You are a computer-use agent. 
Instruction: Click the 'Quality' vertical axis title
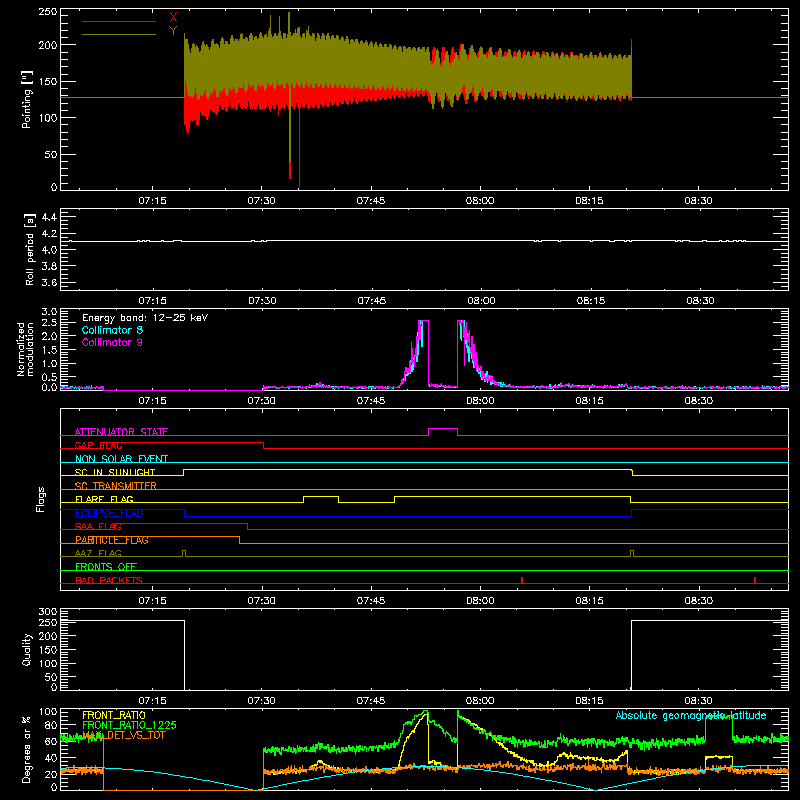(x=27, y=649)
